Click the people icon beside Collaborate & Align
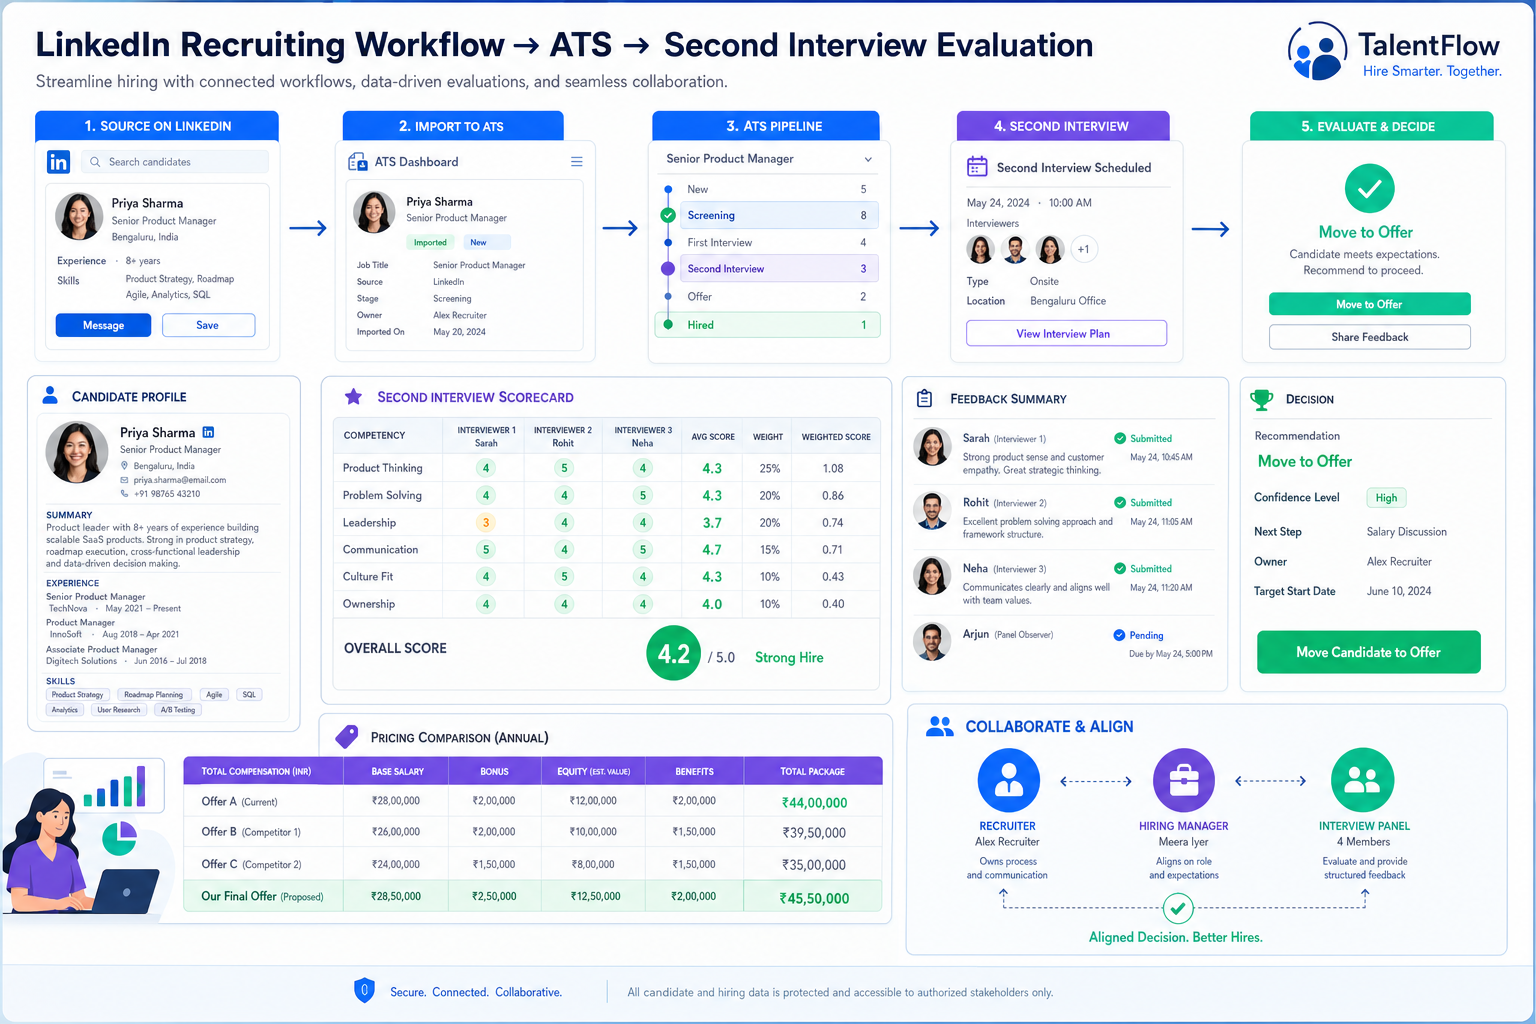 [940, 727]
